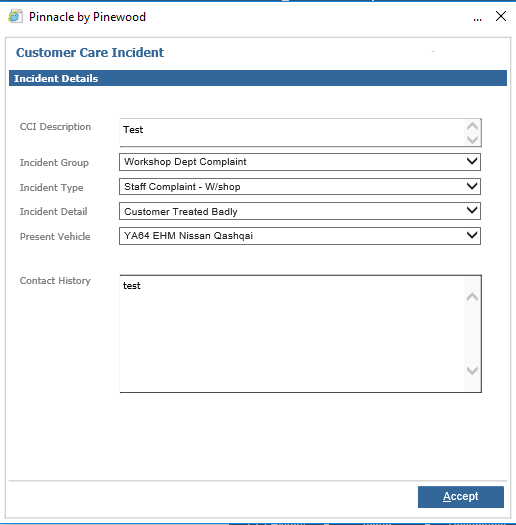Click the Pinnacle app icon in title bar
This screenshot has width=516, height=525.
tap(15, 16)
